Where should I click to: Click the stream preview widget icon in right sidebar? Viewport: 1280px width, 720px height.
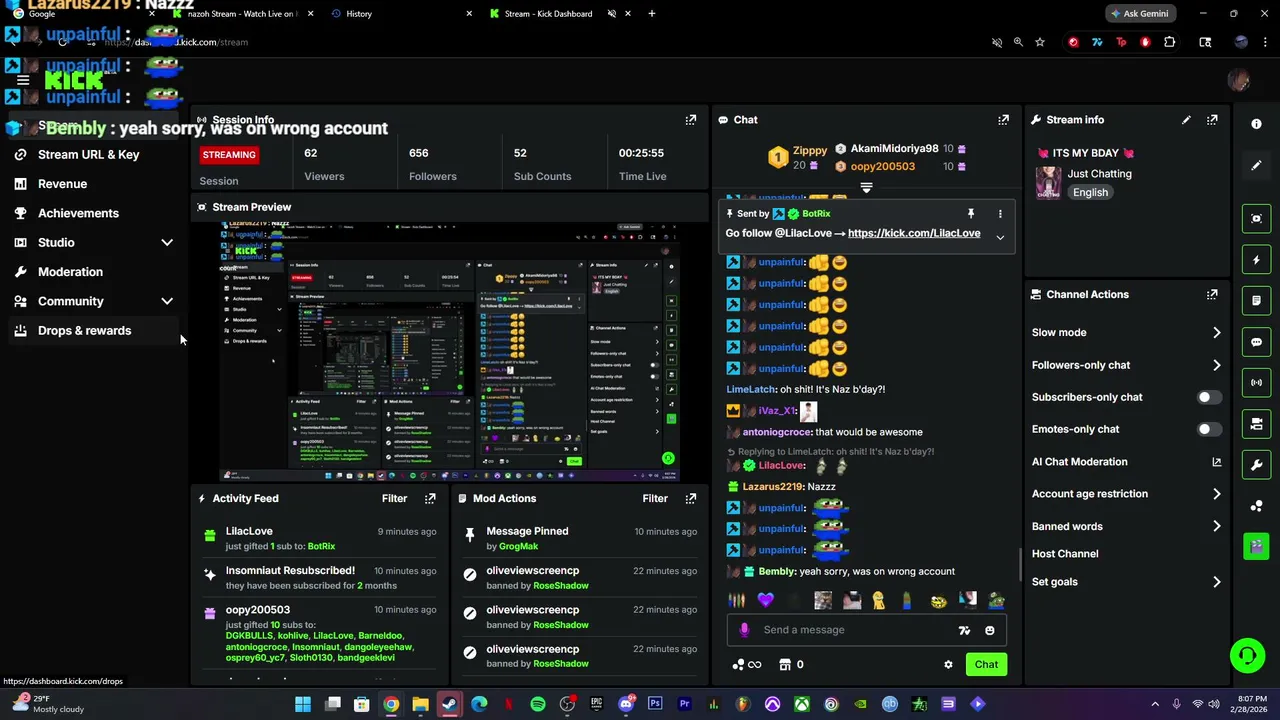pyautogui.click(x=1257, y=219)
